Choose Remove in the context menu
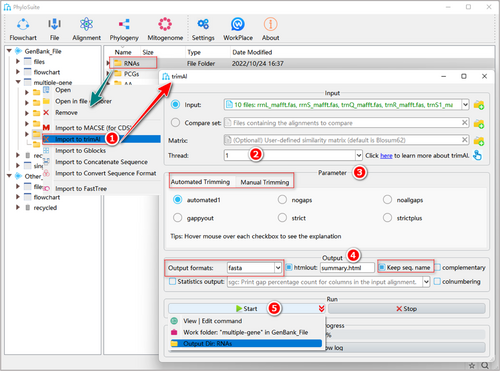The image size is (500, 371). [66, 113]
